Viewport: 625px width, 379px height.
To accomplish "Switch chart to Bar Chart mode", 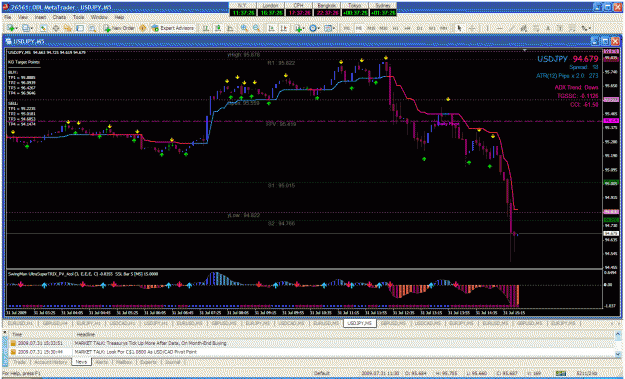I will (x=206, y=28).
